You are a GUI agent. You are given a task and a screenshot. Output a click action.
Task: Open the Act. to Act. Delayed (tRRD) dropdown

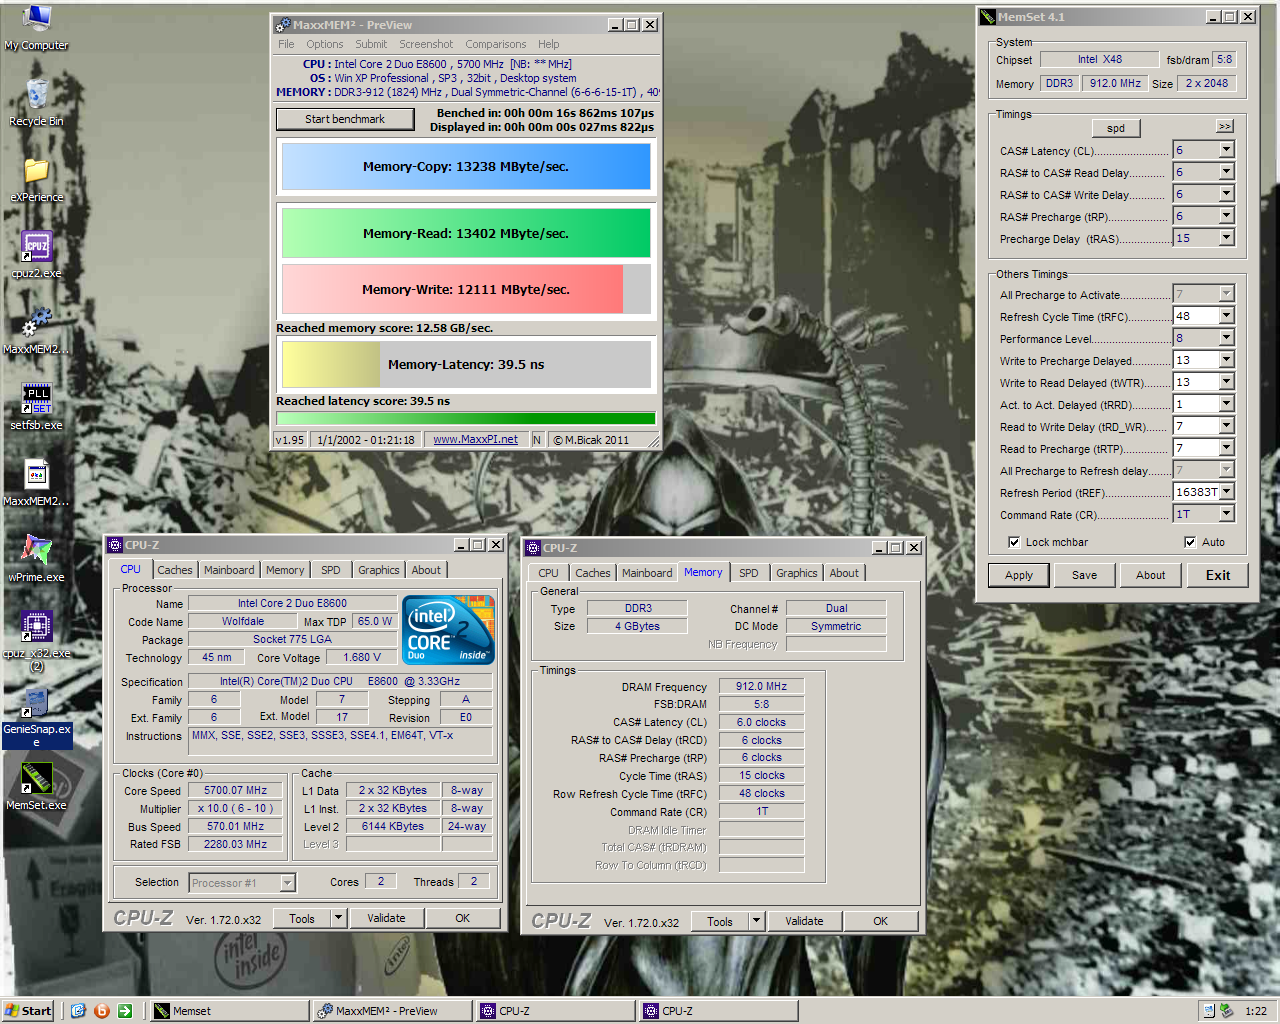[1226, 404]
